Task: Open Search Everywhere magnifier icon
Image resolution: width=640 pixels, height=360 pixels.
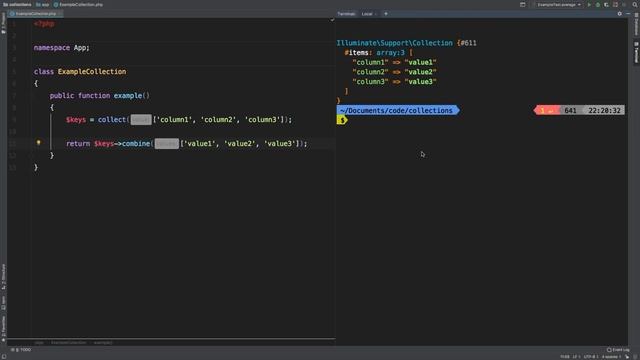Action: [x=635, y=4]
